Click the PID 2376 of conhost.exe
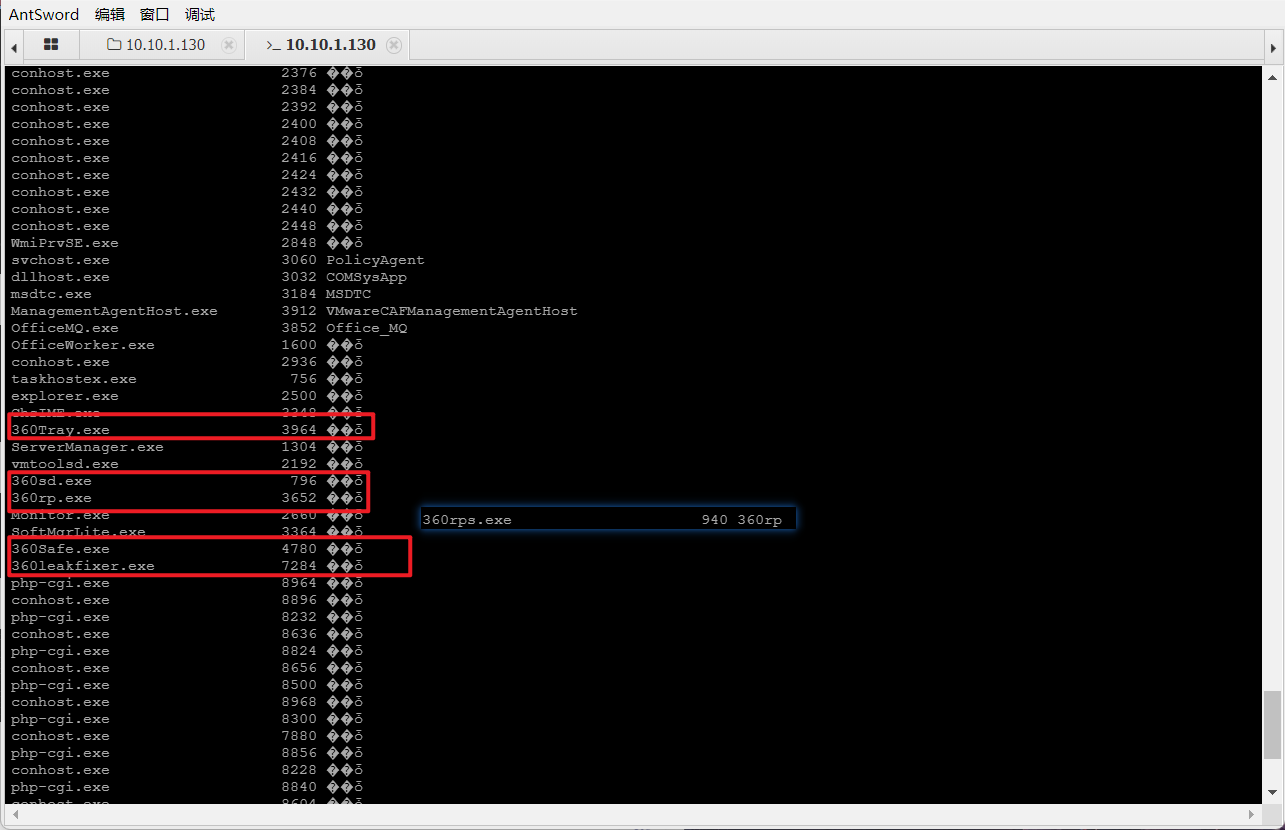Viewport: 1285px width, 830px height. tap(299, 73)
